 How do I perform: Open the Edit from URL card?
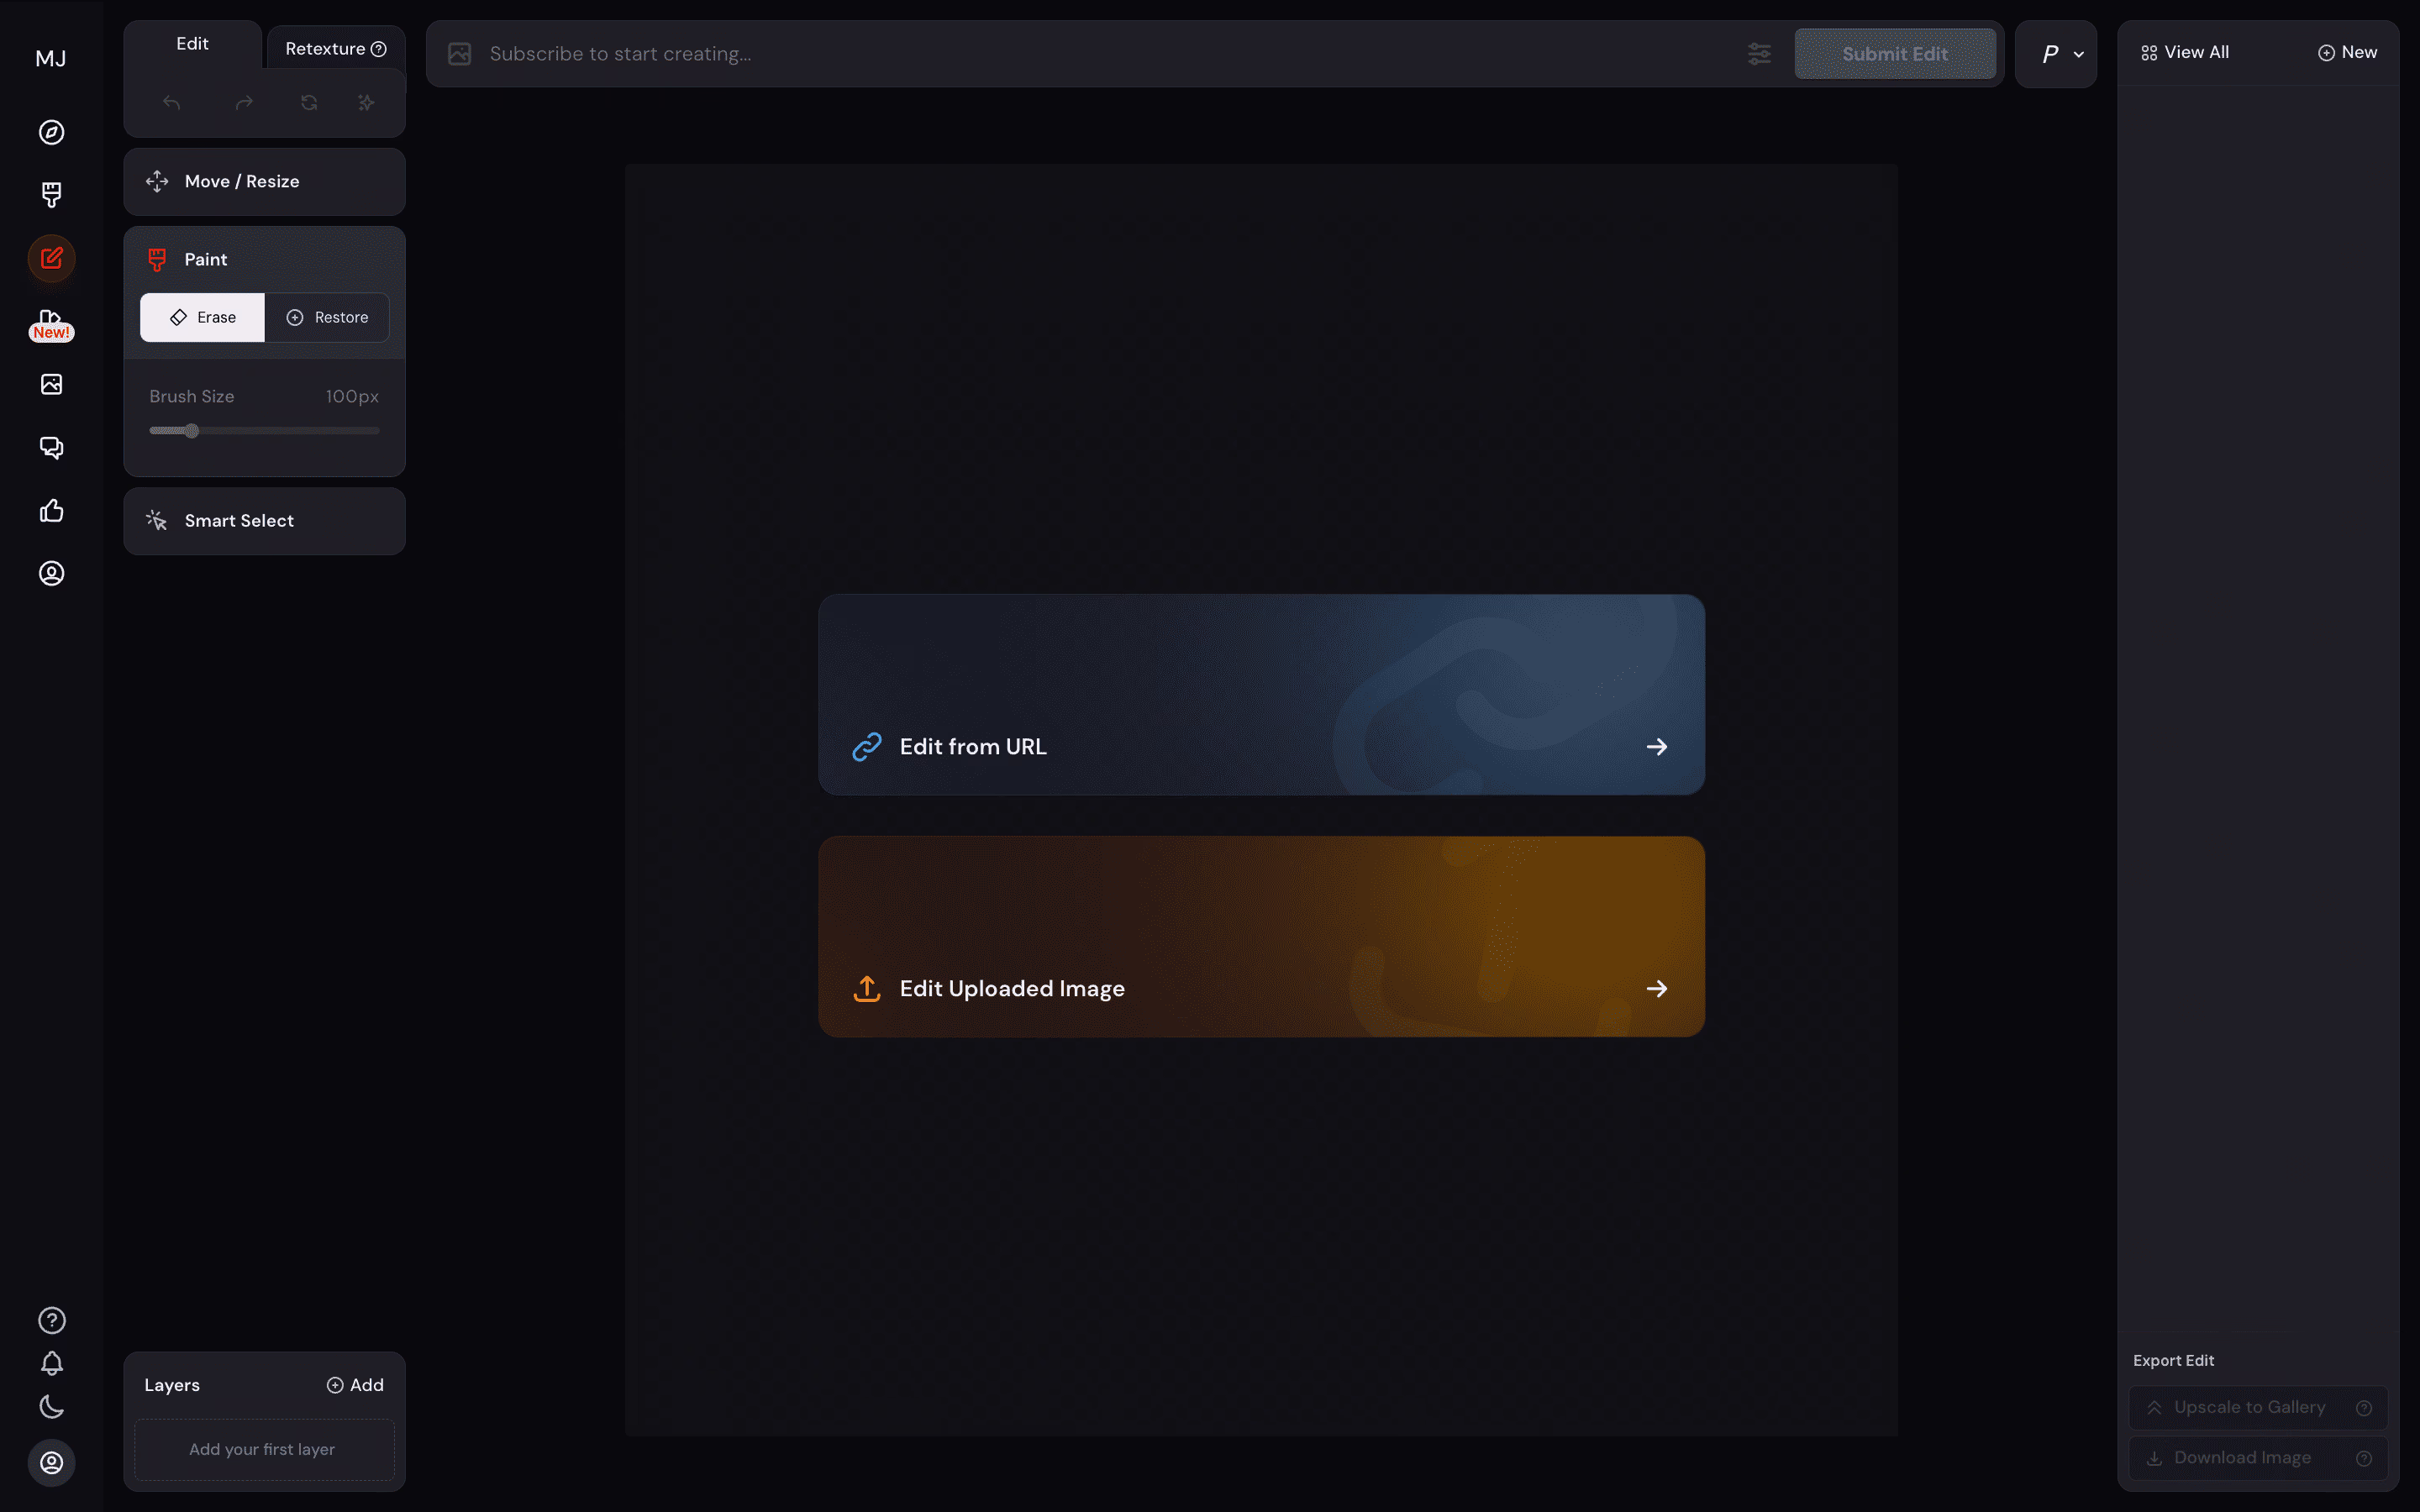pyautogui.click(x=1261, y=695)
